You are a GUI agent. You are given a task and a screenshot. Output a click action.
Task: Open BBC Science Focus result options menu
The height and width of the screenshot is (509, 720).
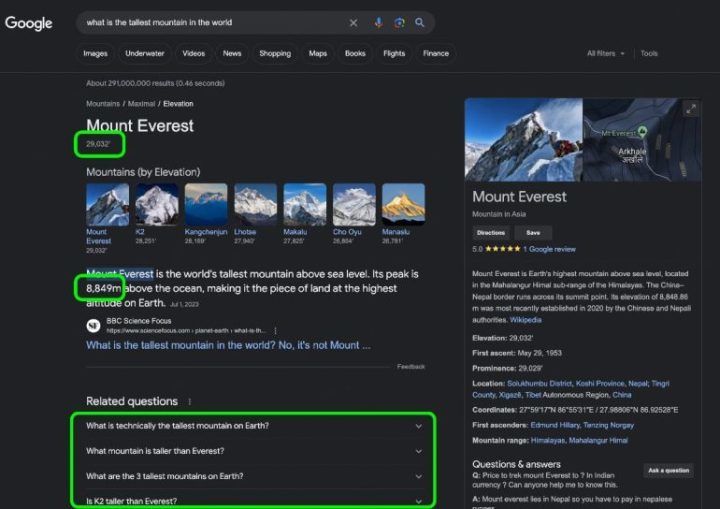[276, 330]
